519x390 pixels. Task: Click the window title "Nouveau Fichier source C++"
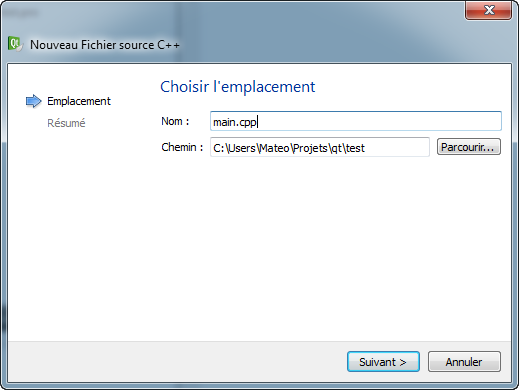pos(105,45)
